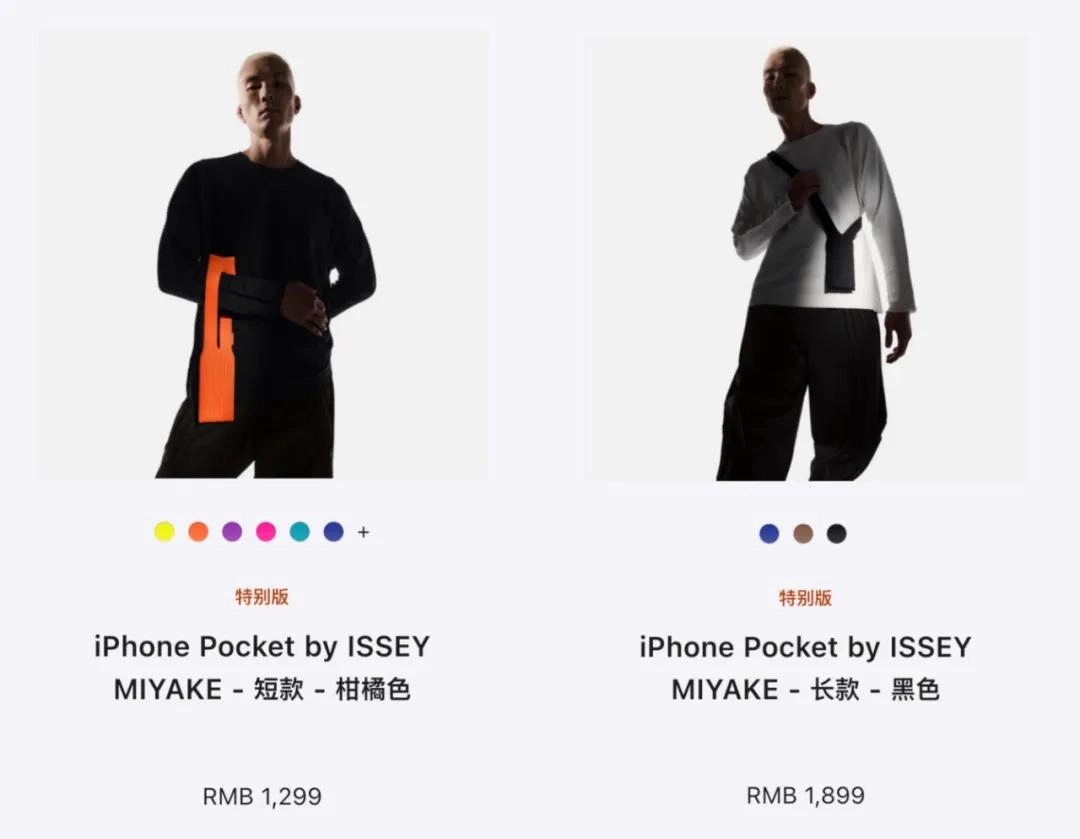Open iPhone Pocket 短款 柑橘色 title link
This screenshot has width=1080, height=839.
(x=262, y=667)
